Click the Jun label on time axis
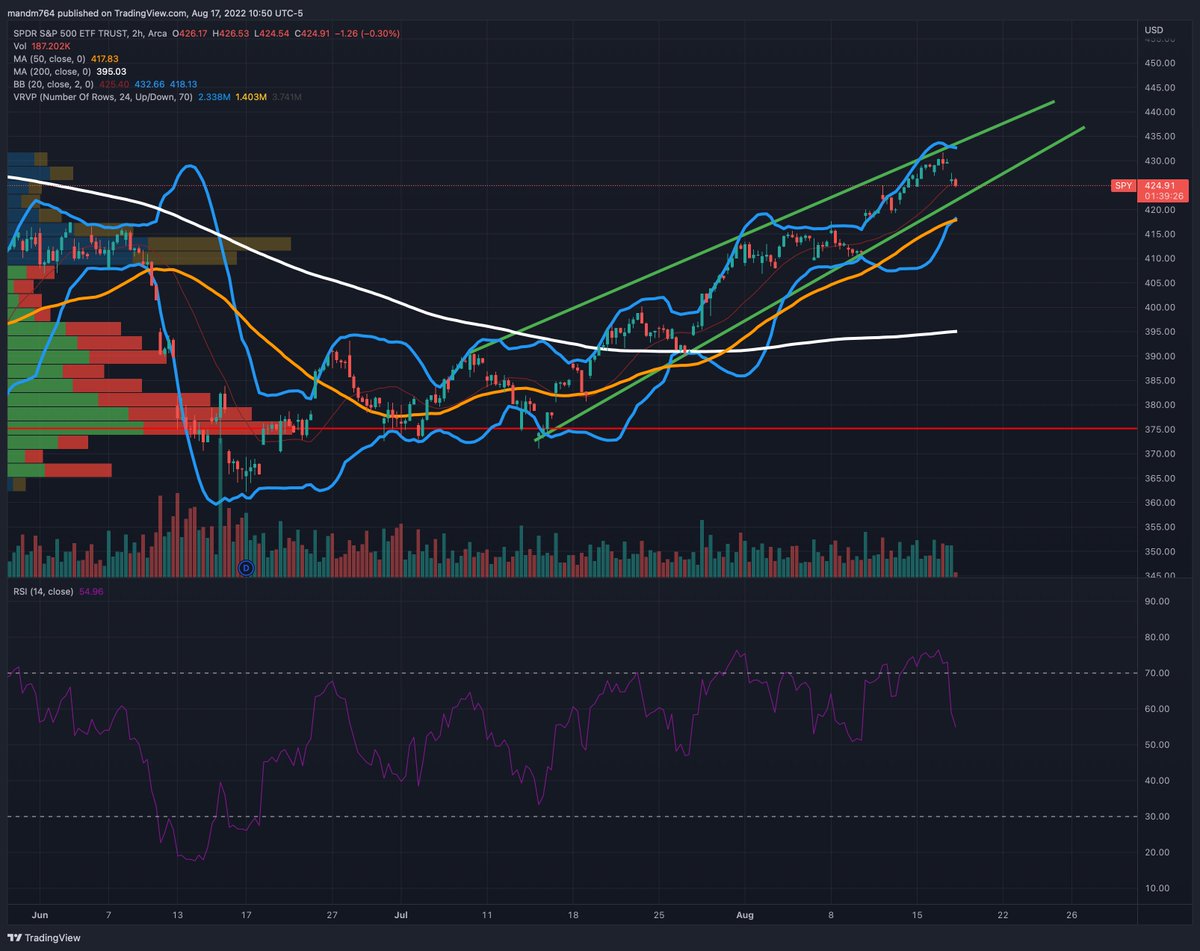 tap(41, 914)
